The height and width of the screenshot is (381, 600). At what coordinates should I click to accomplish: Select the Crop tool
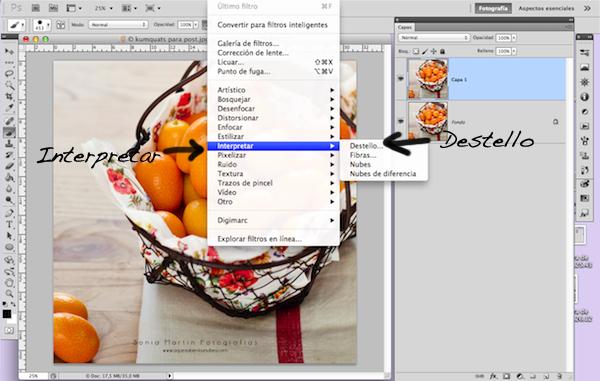(9, 96)
